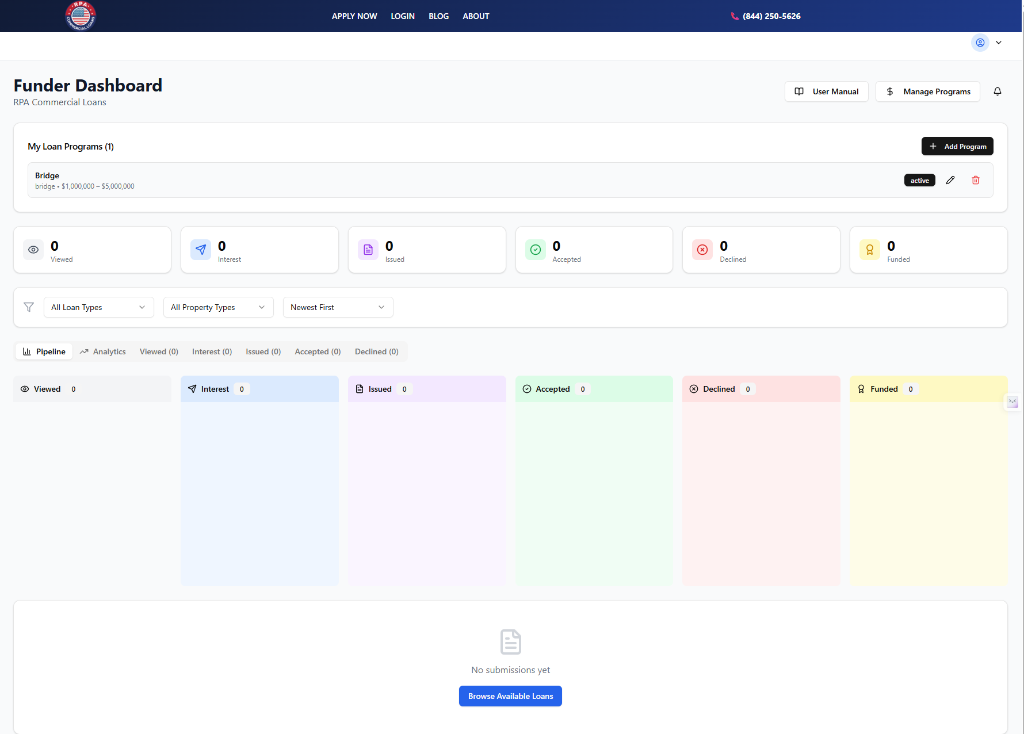
Task: Click the Funder Dashboard heading
Action: pos(88,86)
